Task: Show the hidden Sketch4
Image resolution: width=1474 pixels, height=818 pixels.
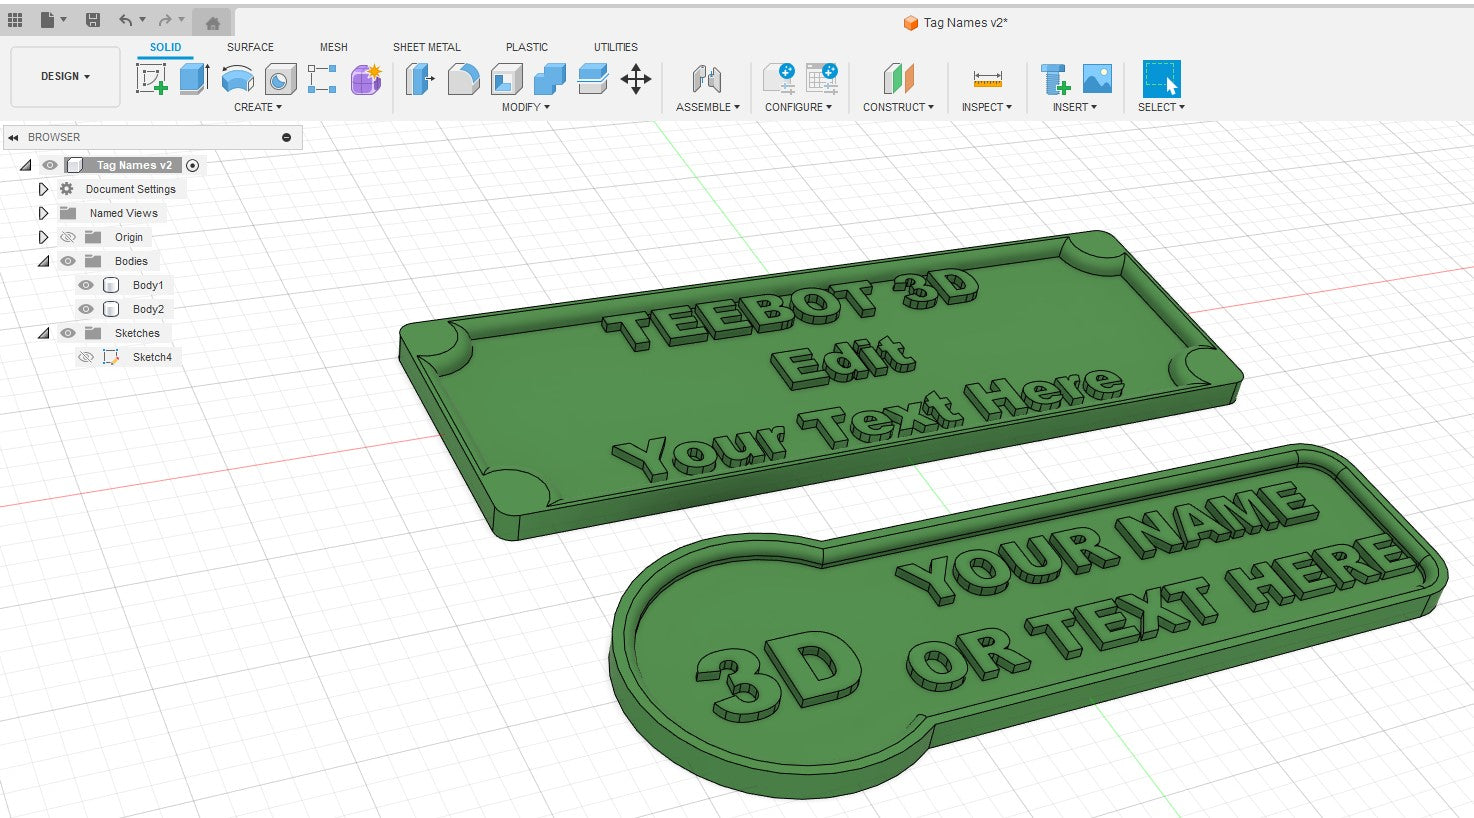Action: click(86, 357)
